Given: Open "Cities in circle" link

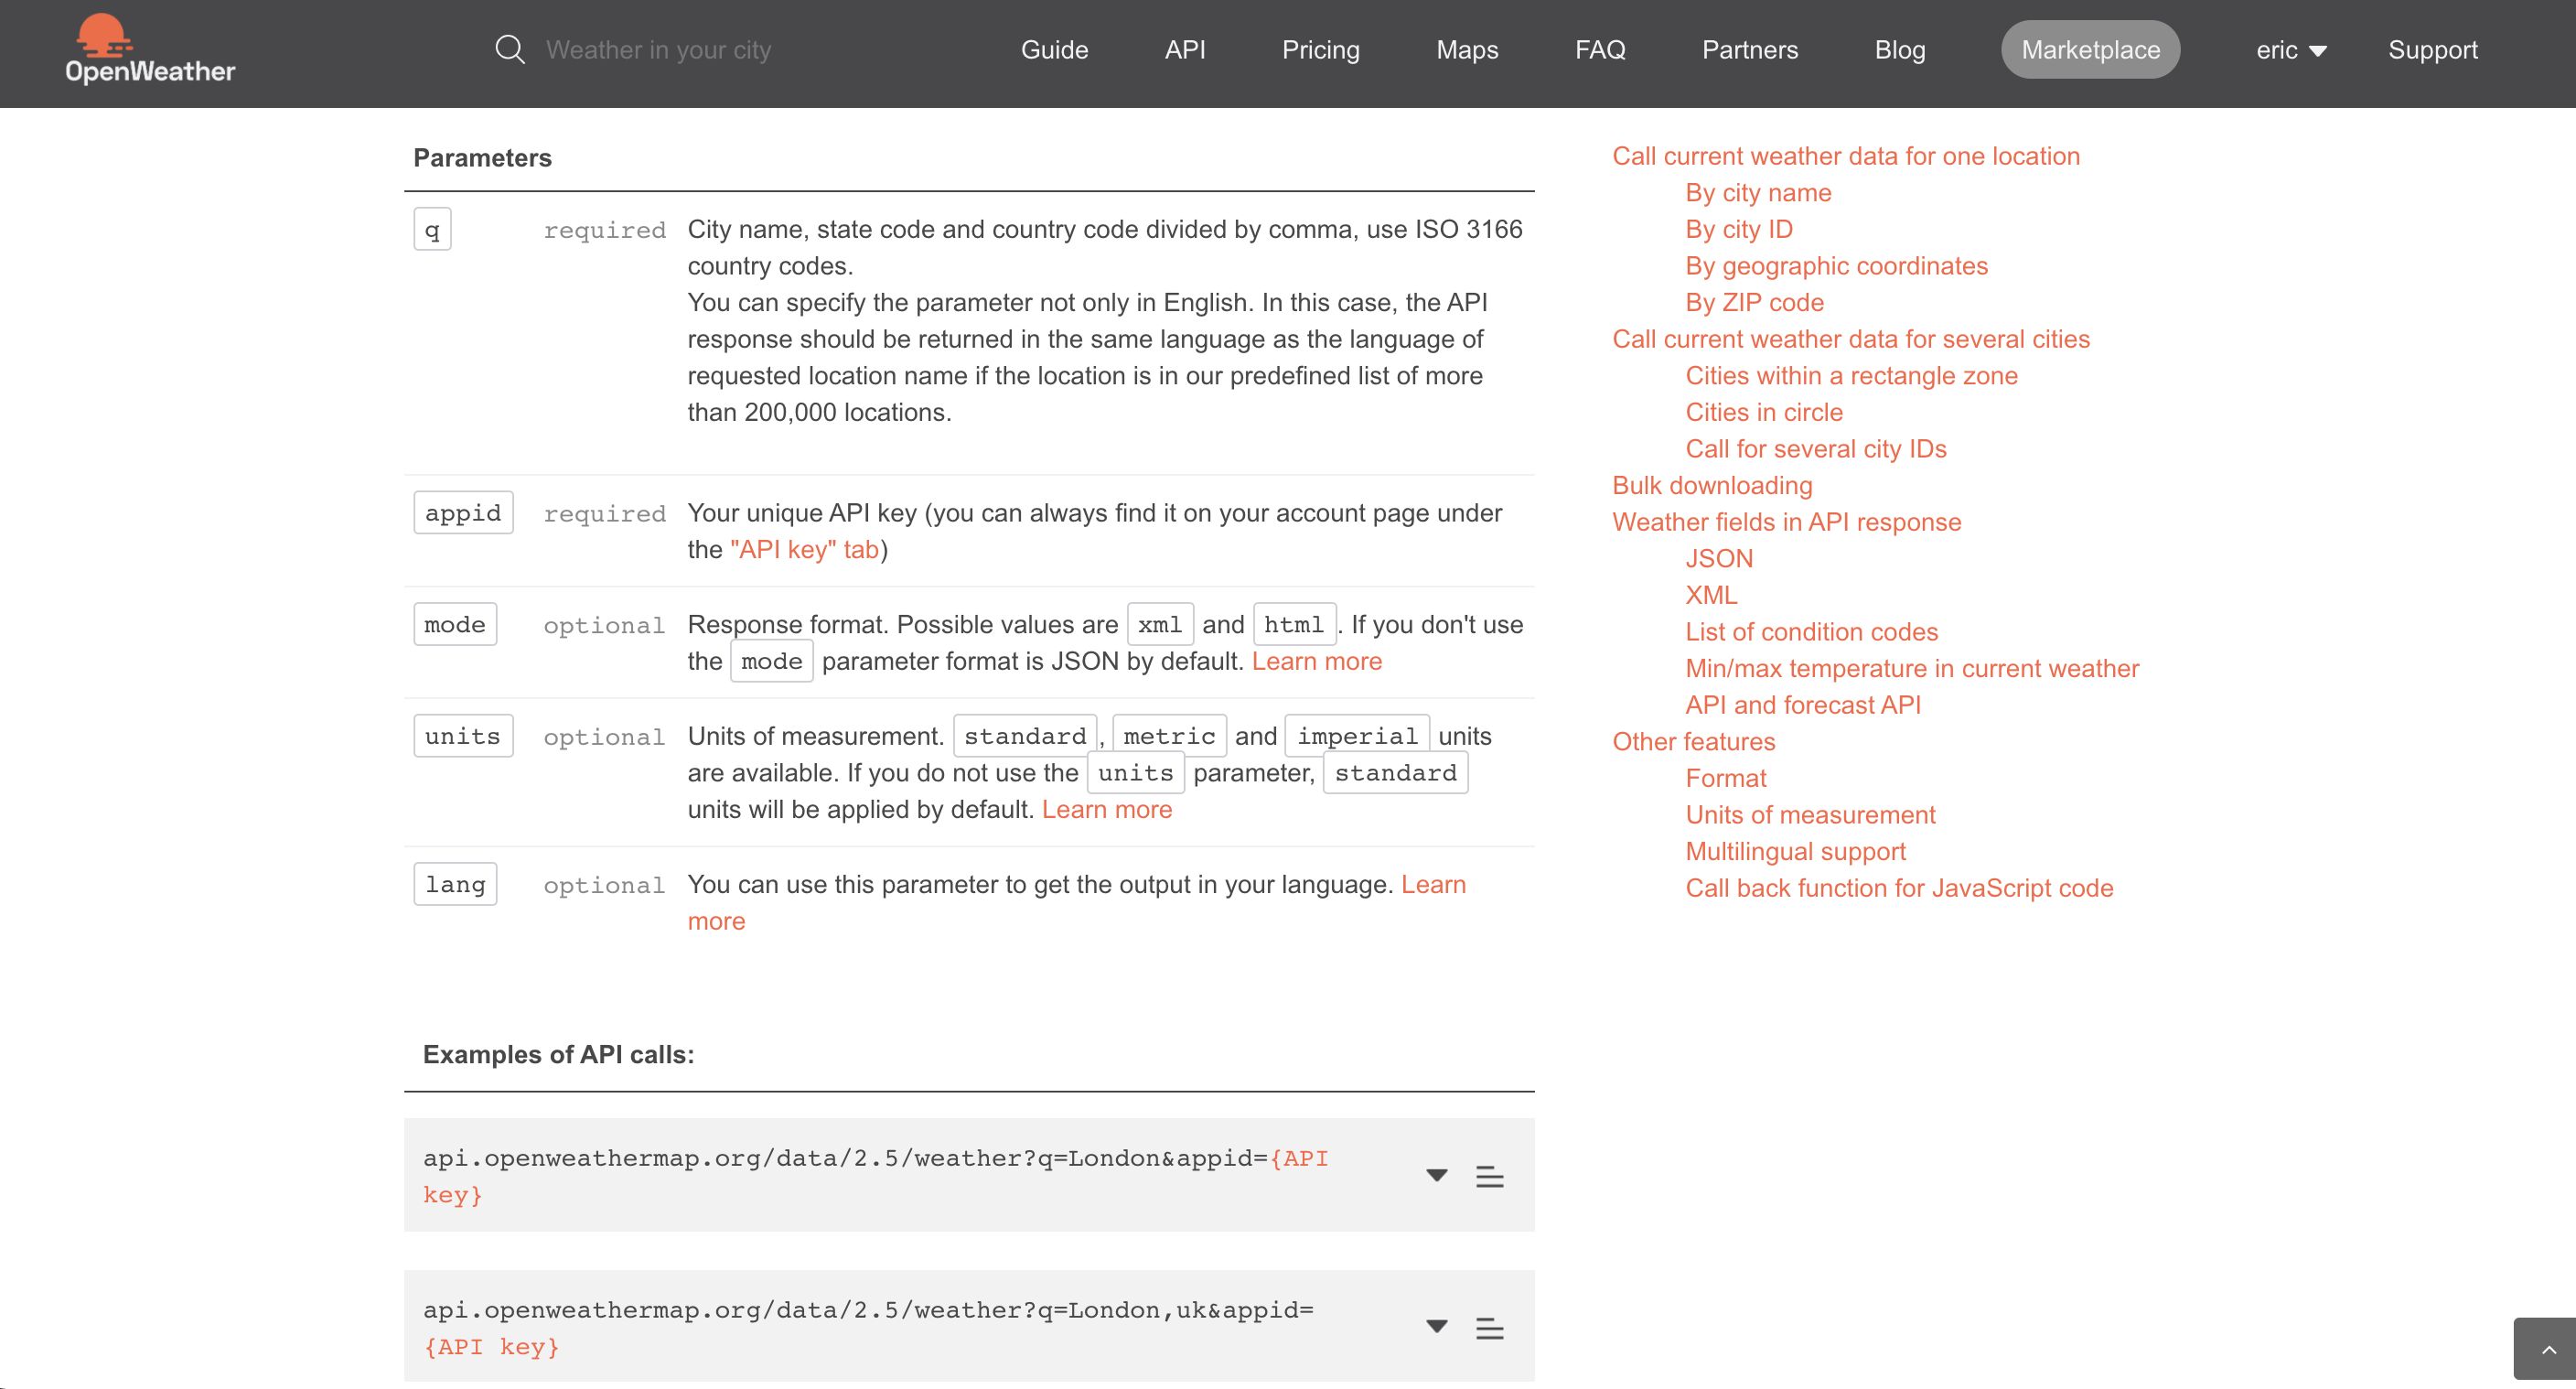Looking at the screenshot, I should 1763,412.
